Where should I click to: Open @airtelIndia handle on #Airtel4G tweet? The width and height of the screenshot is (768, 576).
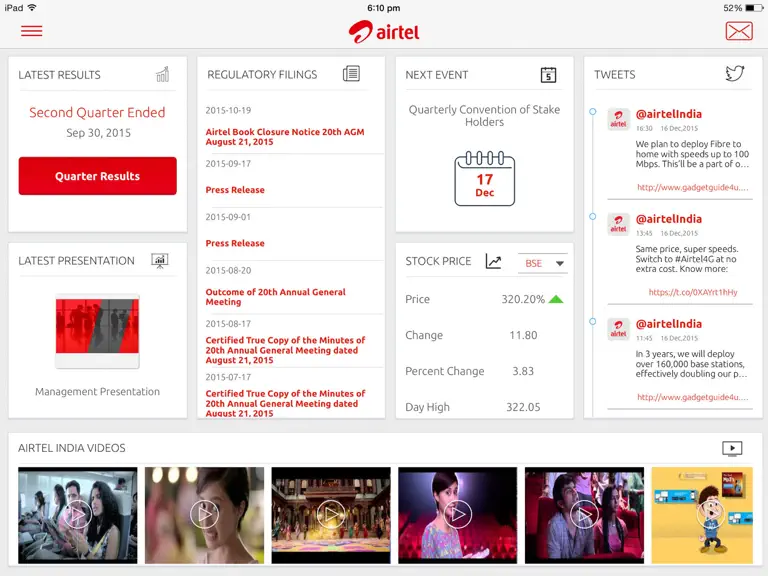(x=669, y=218)
